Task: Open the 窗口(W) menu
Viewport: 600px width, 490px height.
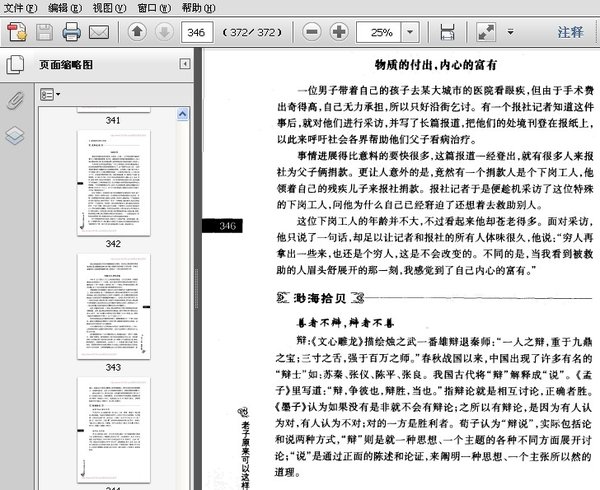Action: click(x=154, y=8)
